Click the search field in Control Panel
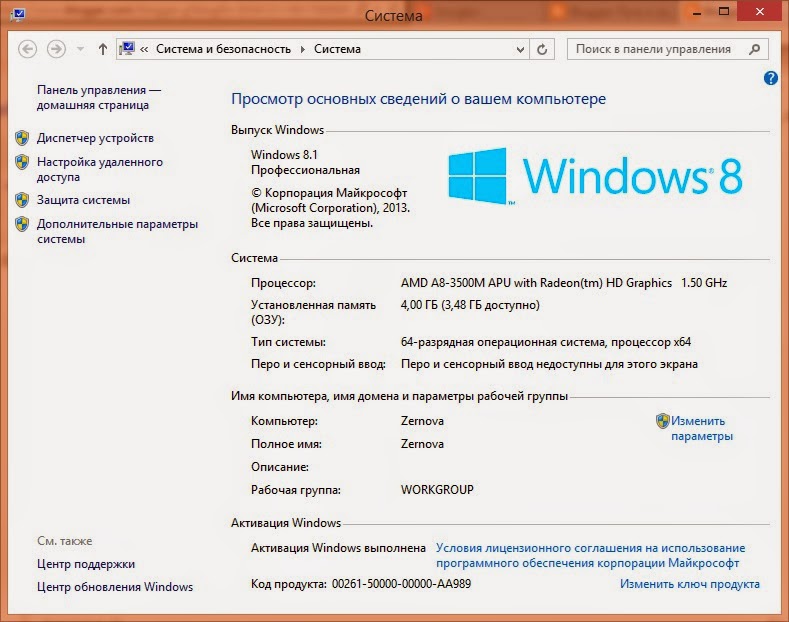Screen dimensions: 789x622 pyautogui.click(x=667, y=49)
